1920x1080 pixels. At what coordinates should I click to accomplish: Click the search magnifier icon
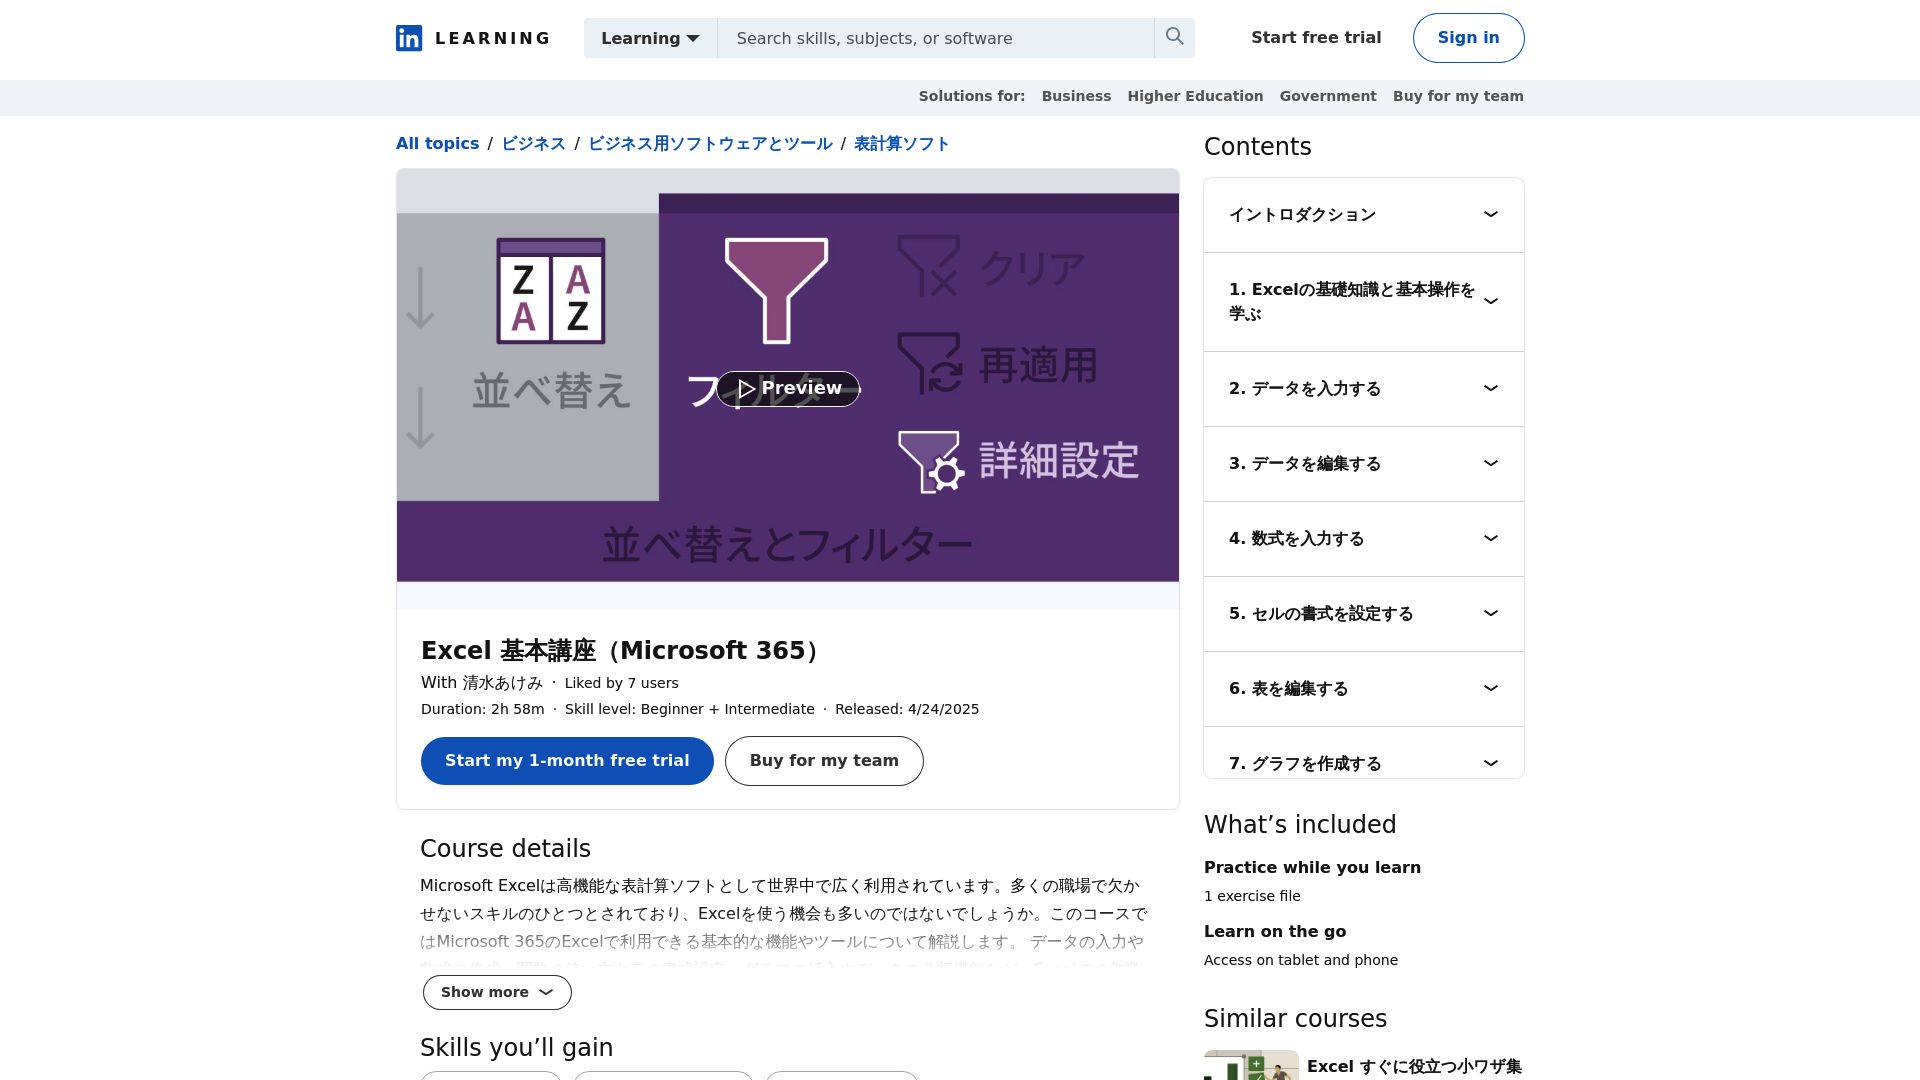tap(1175, 37)
